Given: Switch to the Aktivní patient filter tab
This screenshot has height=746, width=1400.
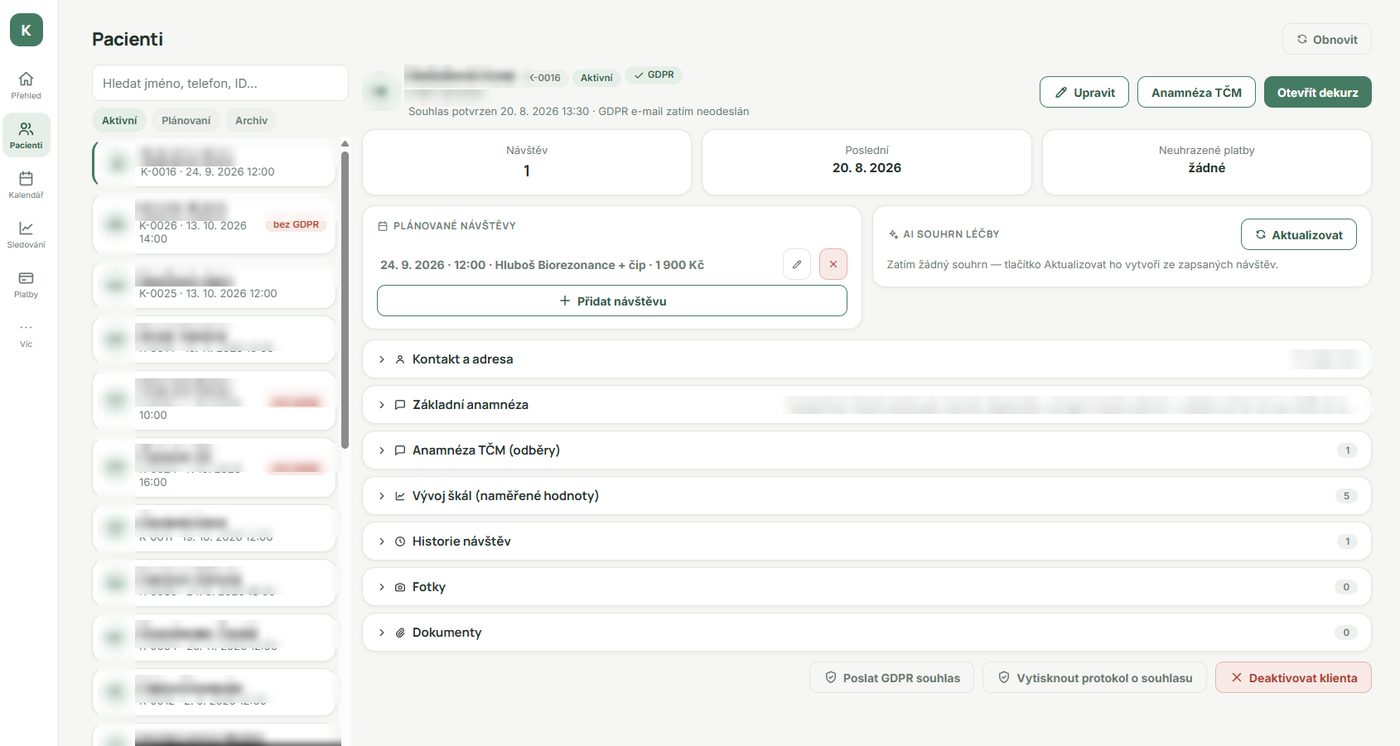Looking at the screenshot, I should click(x=119, y=120).
